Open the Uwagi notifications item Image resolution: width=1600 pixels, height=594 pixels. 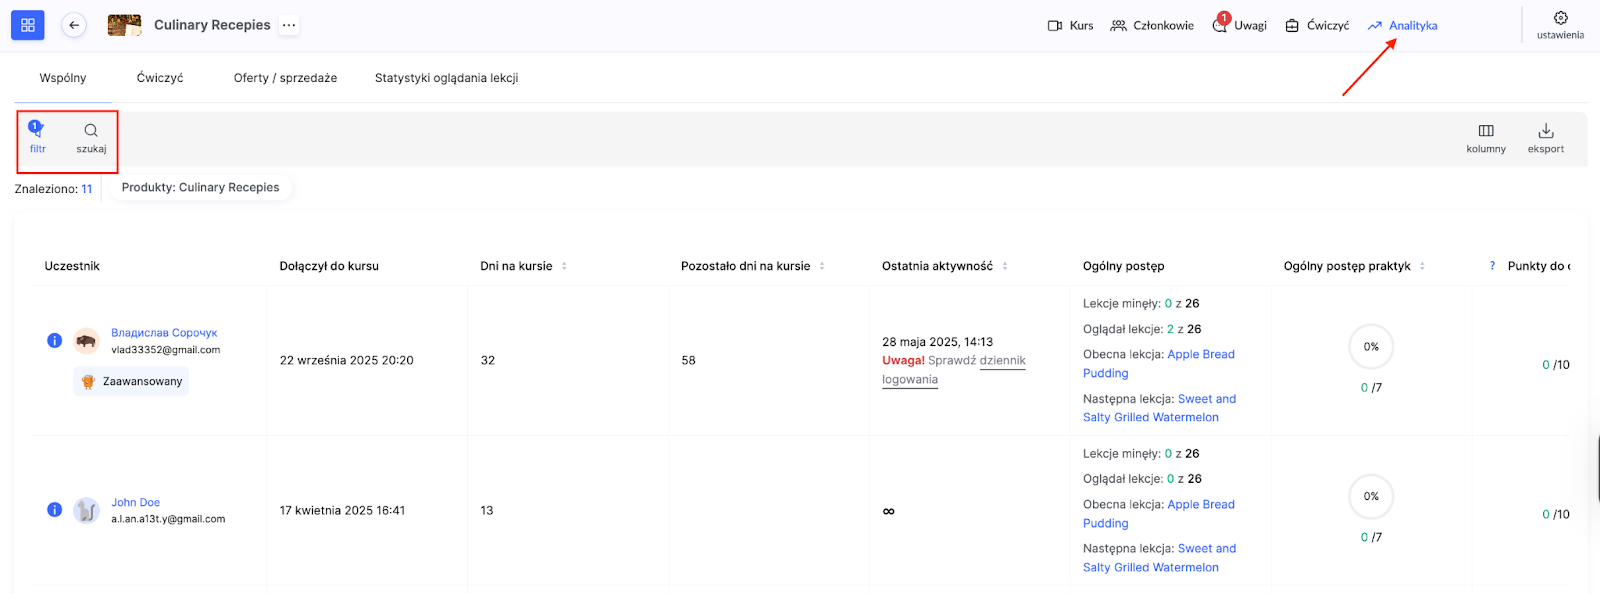(x=1240, y=25)
